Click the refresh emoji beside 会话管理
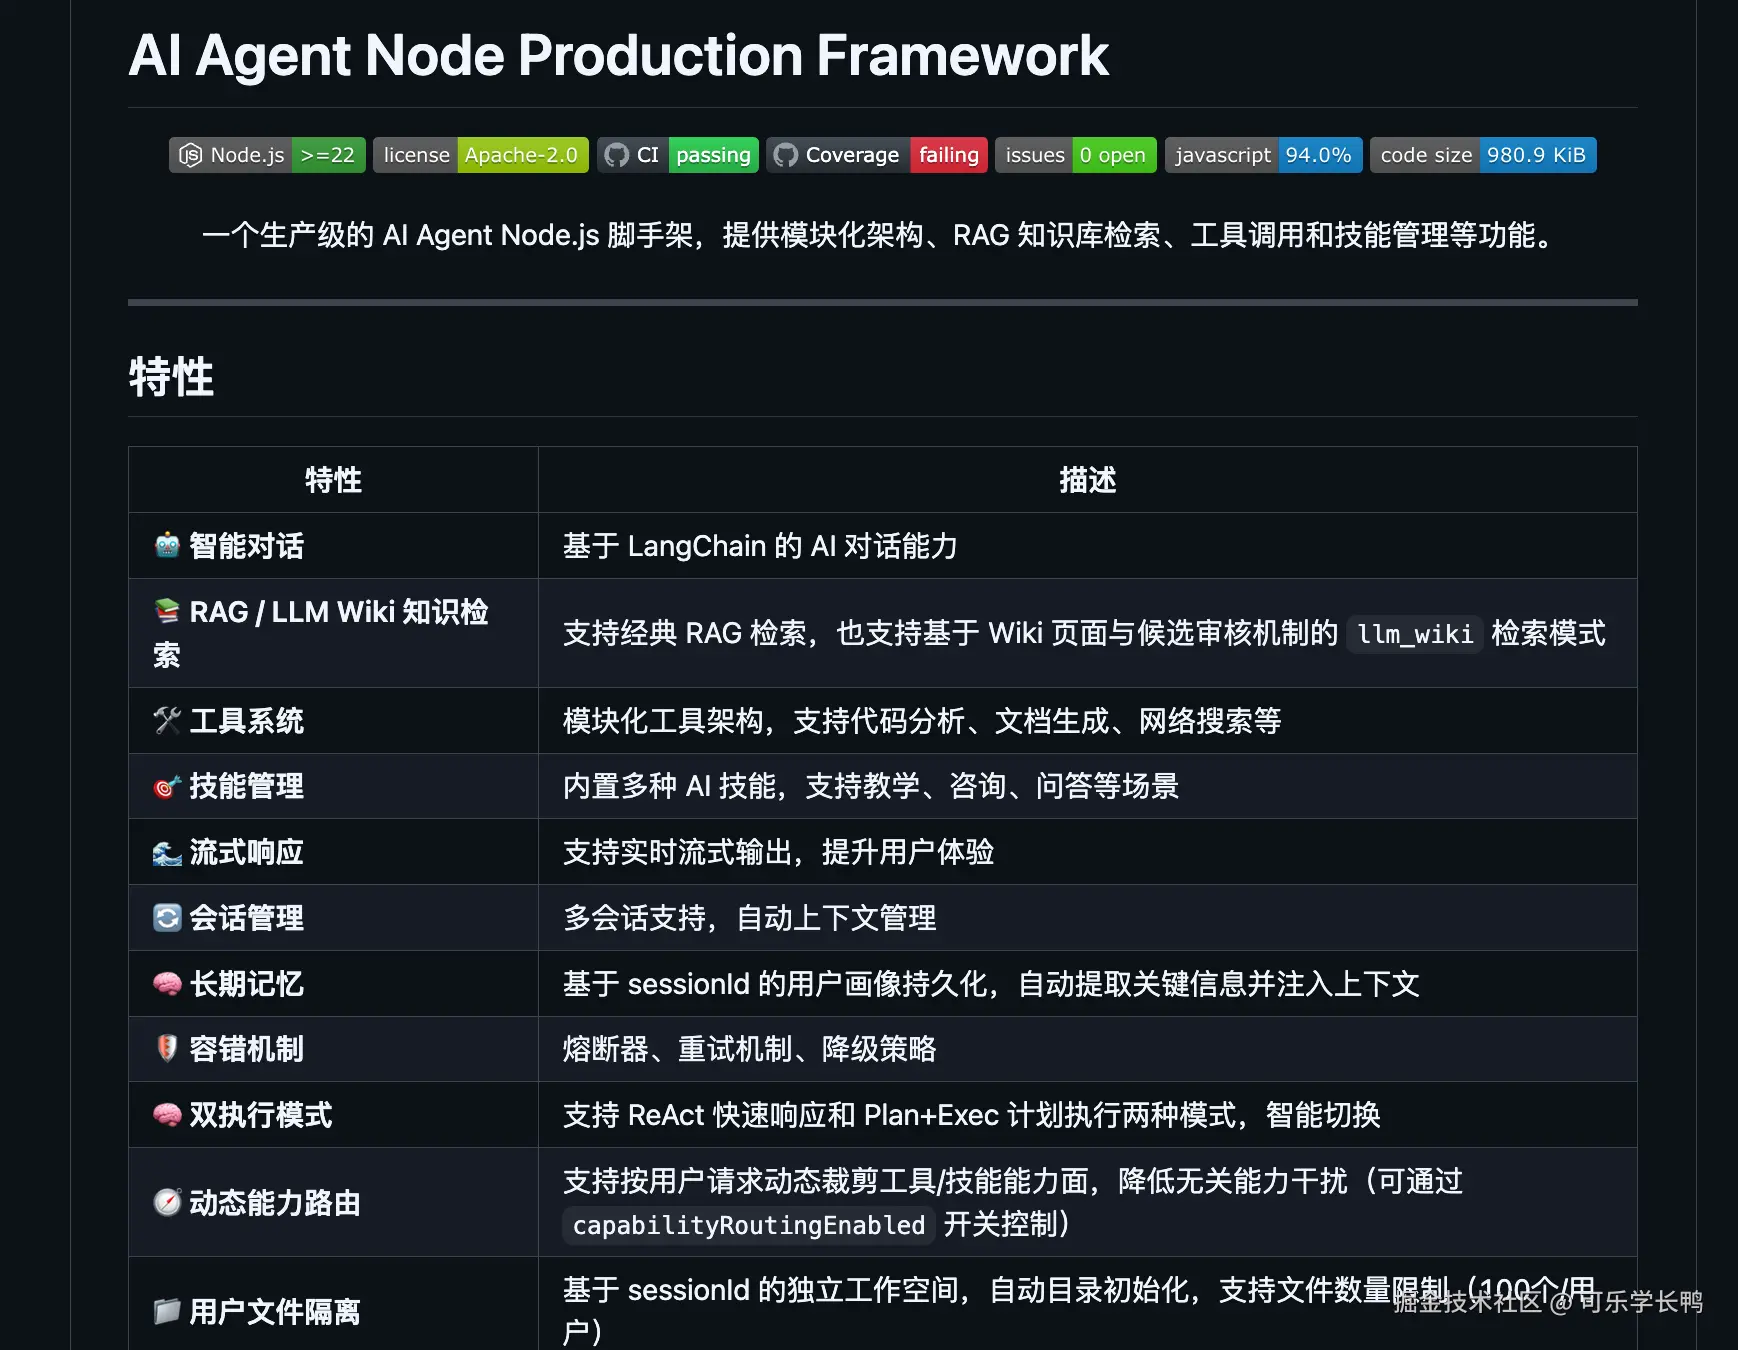Viewport: 1738px width, 1350px height. coord(167,918)
